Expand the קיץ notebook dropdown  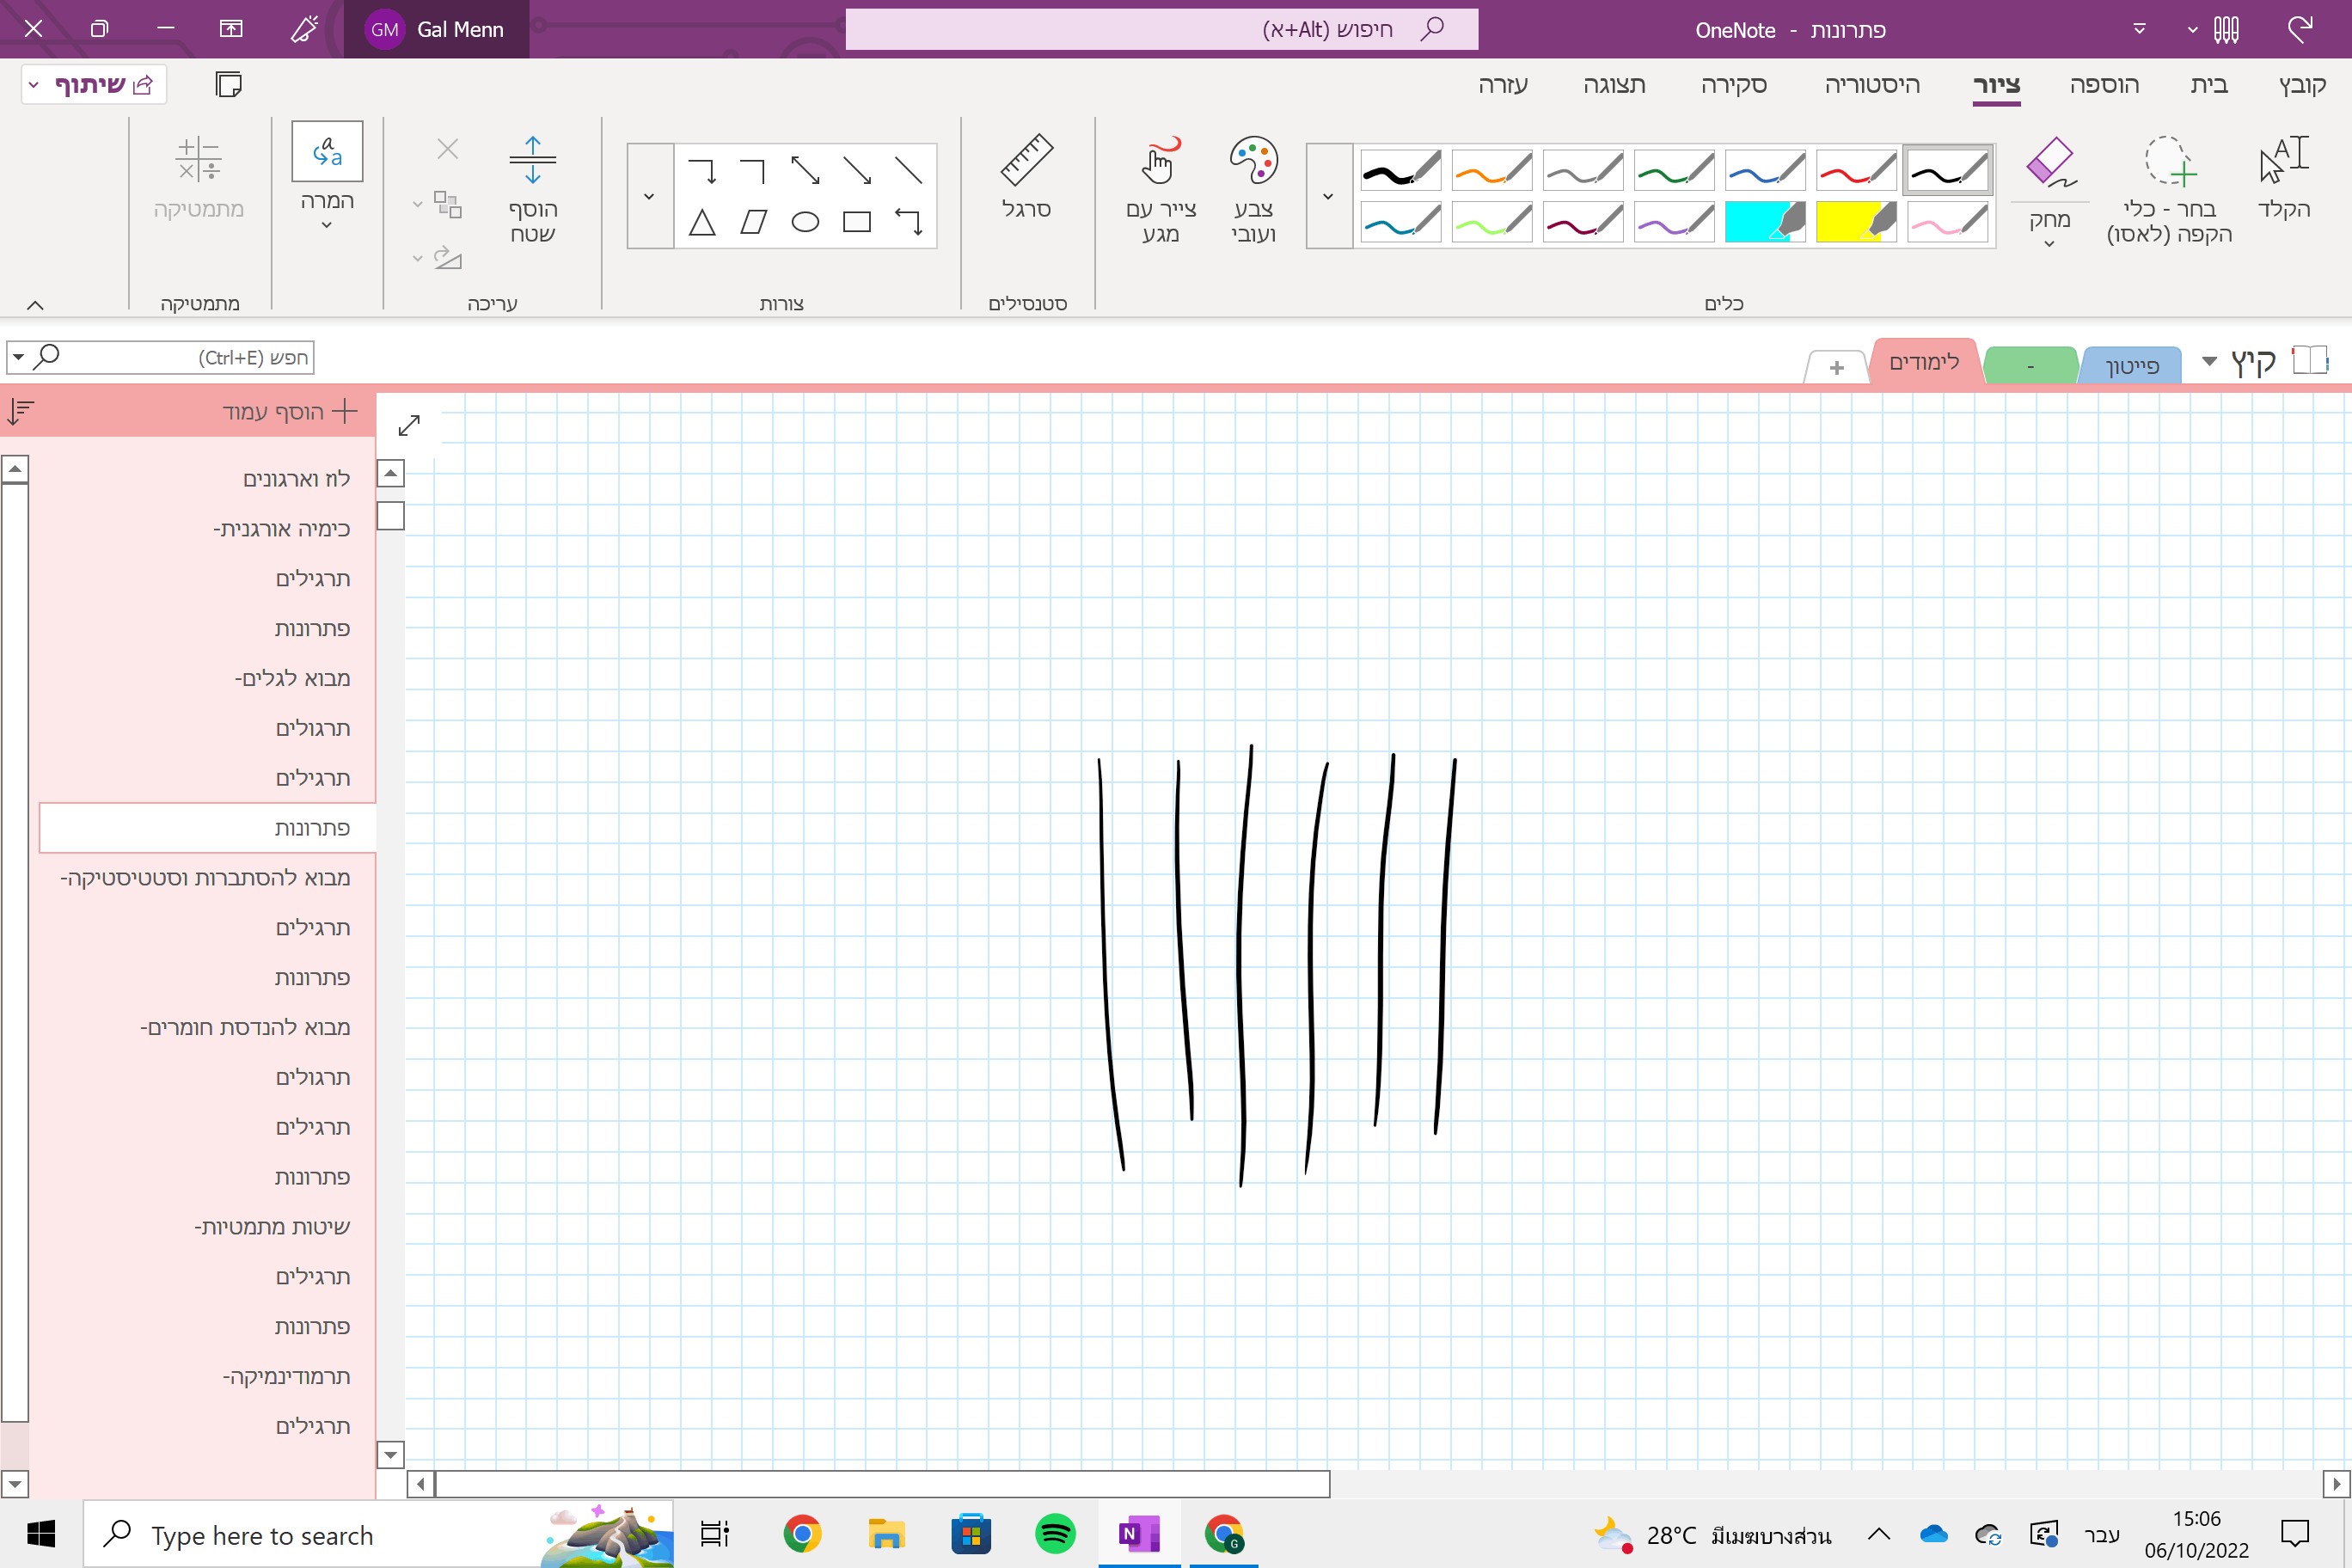(2209, 361)
